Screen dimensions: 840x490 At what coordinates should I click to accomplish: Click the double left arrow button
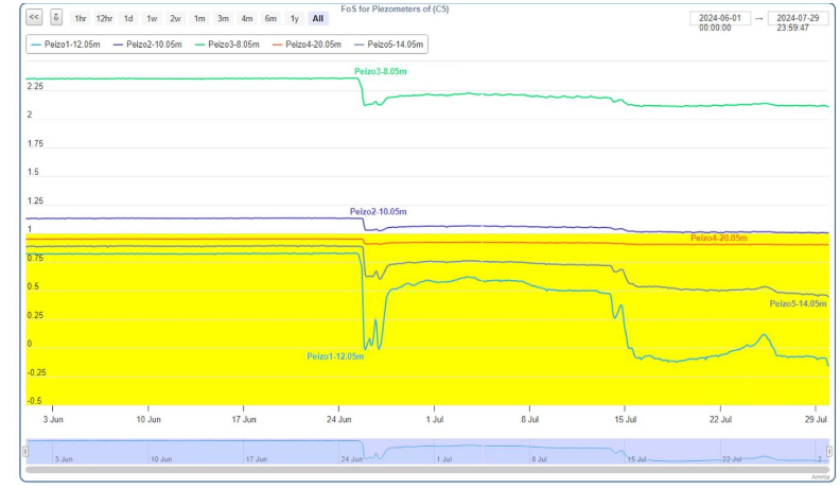tap(34, 18)
